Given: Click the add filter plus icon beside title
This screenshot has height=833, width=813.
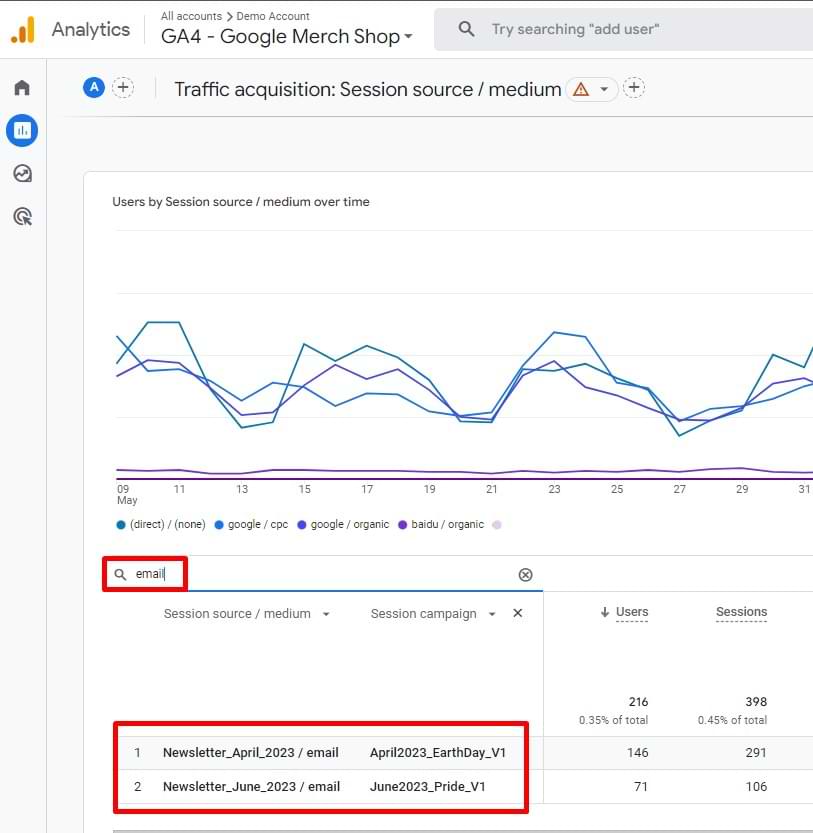Looking at the screenshot, I should coord(634,88).
